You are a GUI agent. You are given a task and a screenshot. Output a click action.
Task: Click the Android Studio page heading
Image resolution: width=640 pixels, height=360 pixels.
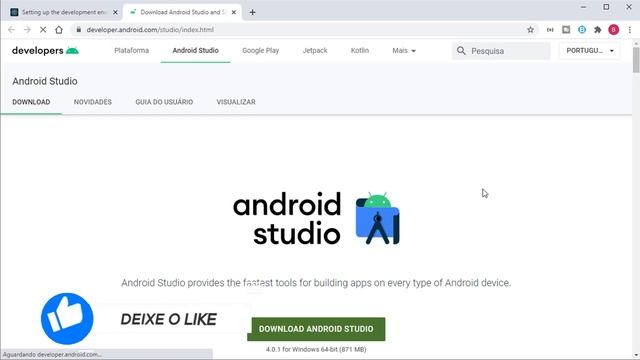(45, 81)
